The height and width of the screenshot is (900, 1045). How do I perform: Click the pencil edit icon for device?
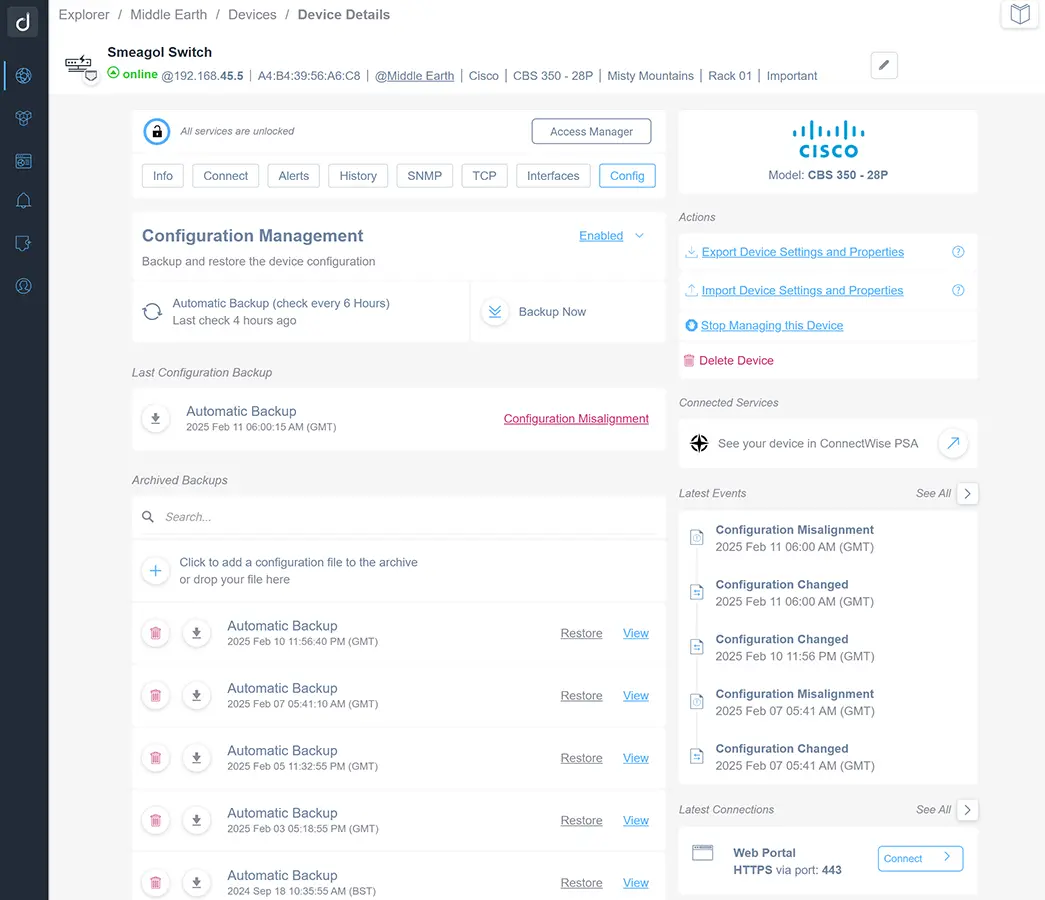884,66
